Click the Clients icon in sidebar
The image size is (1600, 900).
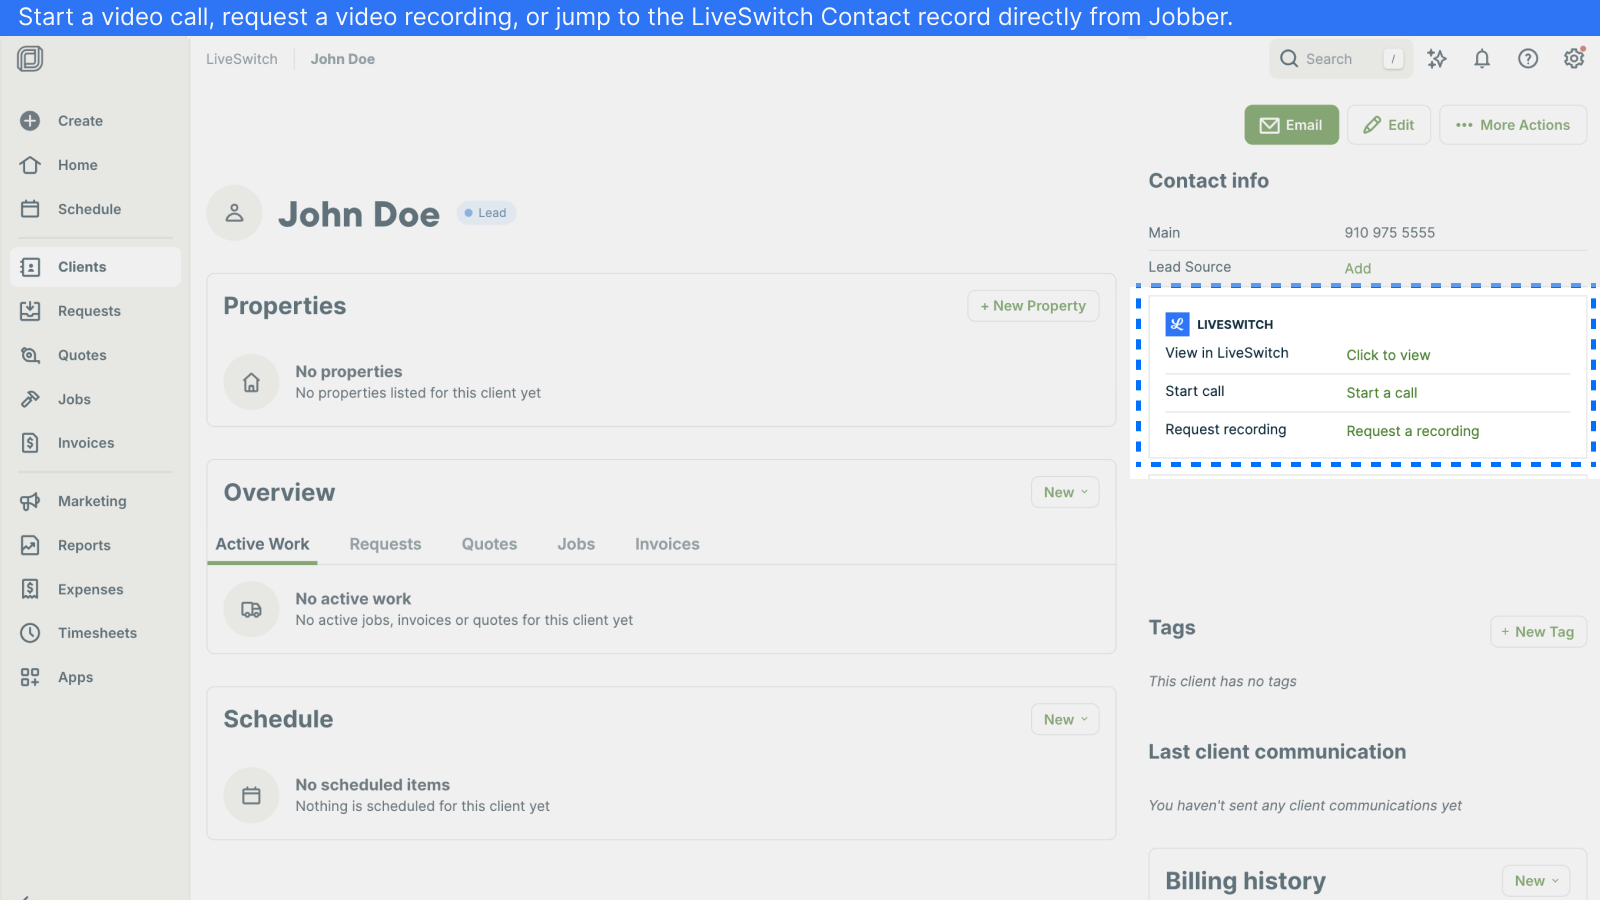coord(30,267)
